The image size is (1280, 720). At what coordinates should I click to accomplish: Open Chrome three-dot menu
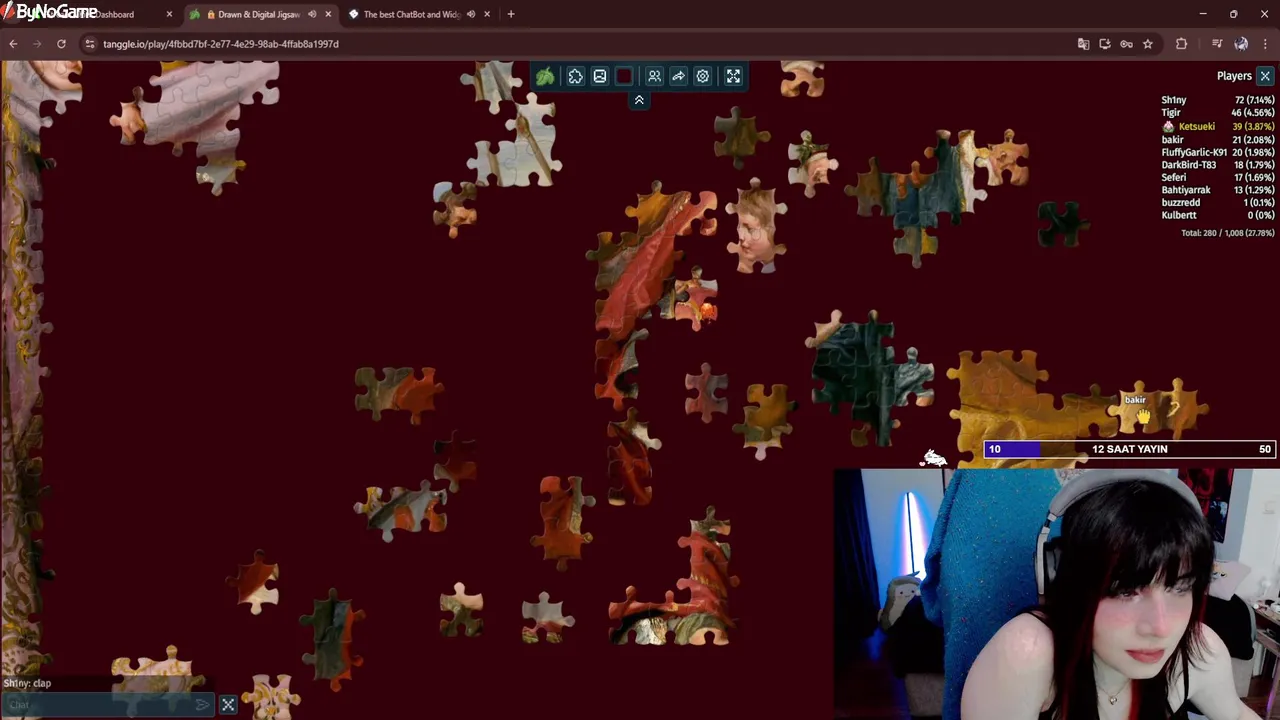coord(1265,44)
